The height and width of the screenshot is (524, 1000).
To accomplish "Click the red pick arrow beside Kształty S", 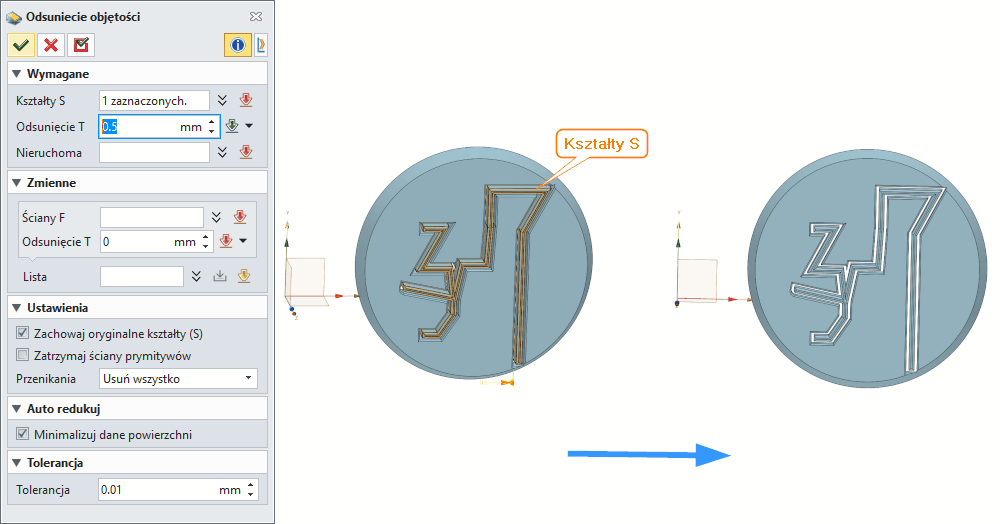I will click(x=246, y=100).
